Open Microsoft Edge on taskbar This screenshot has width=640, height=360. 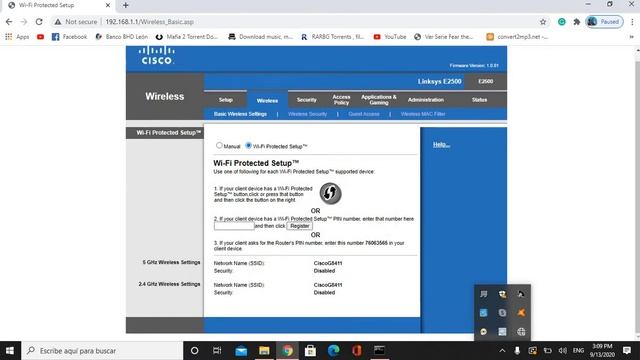[x=333, y=351]
